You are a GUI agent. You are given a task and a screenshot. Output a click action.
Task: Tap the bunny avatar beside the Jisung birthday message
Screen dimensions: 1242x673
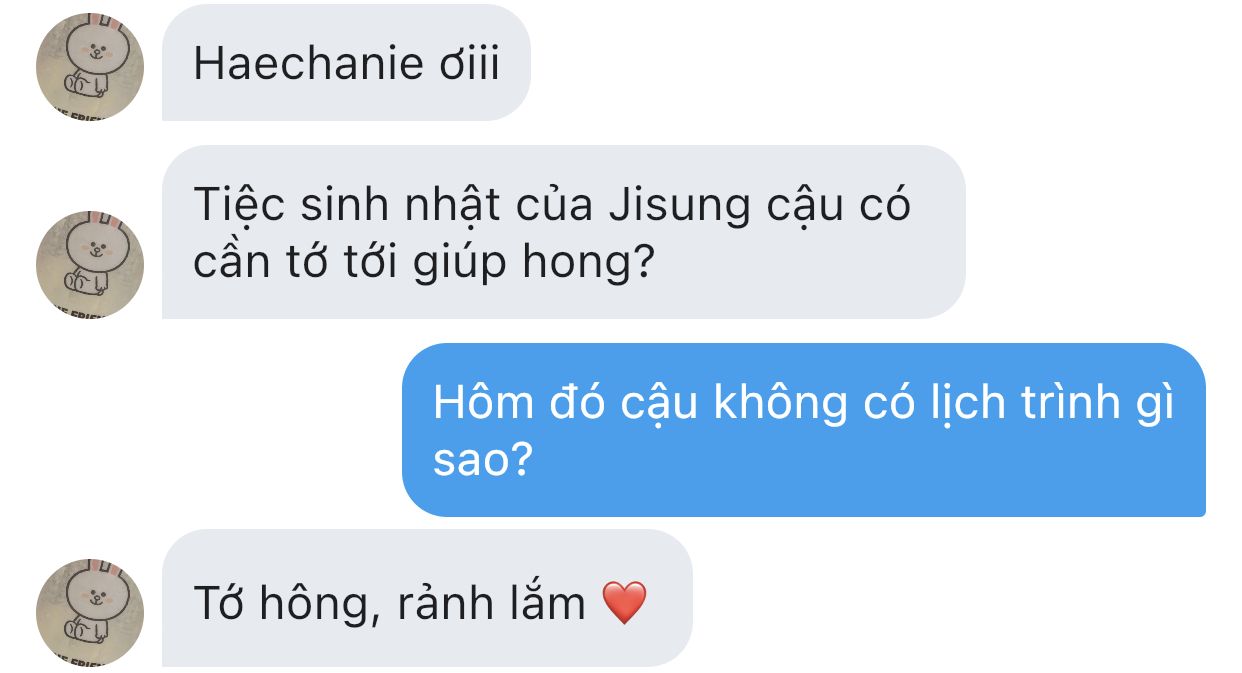(x=90, y=265)
